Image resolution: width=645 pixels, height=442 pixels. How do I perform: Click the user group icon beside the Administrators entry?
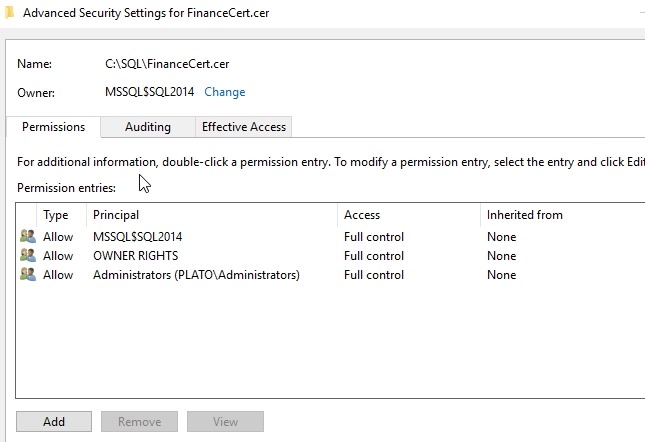[27, 275]
